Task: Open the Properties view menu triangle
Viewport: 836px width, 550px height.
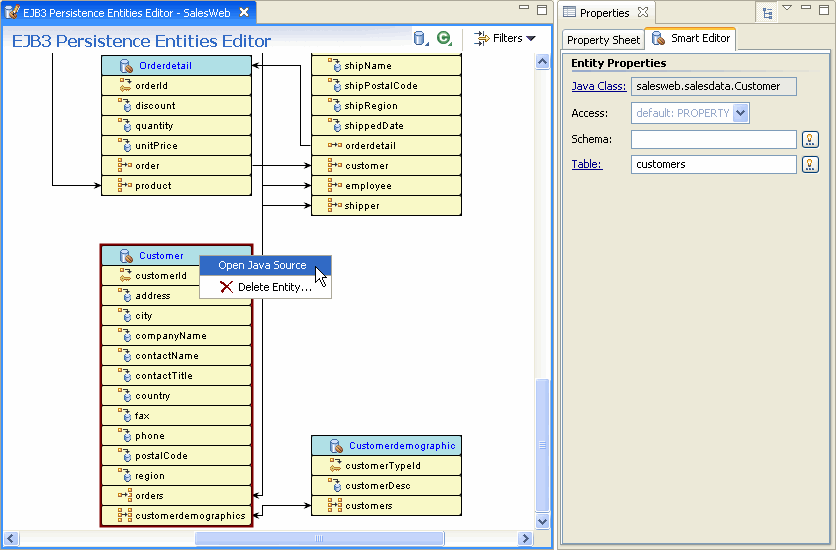Action: [787, 8]
